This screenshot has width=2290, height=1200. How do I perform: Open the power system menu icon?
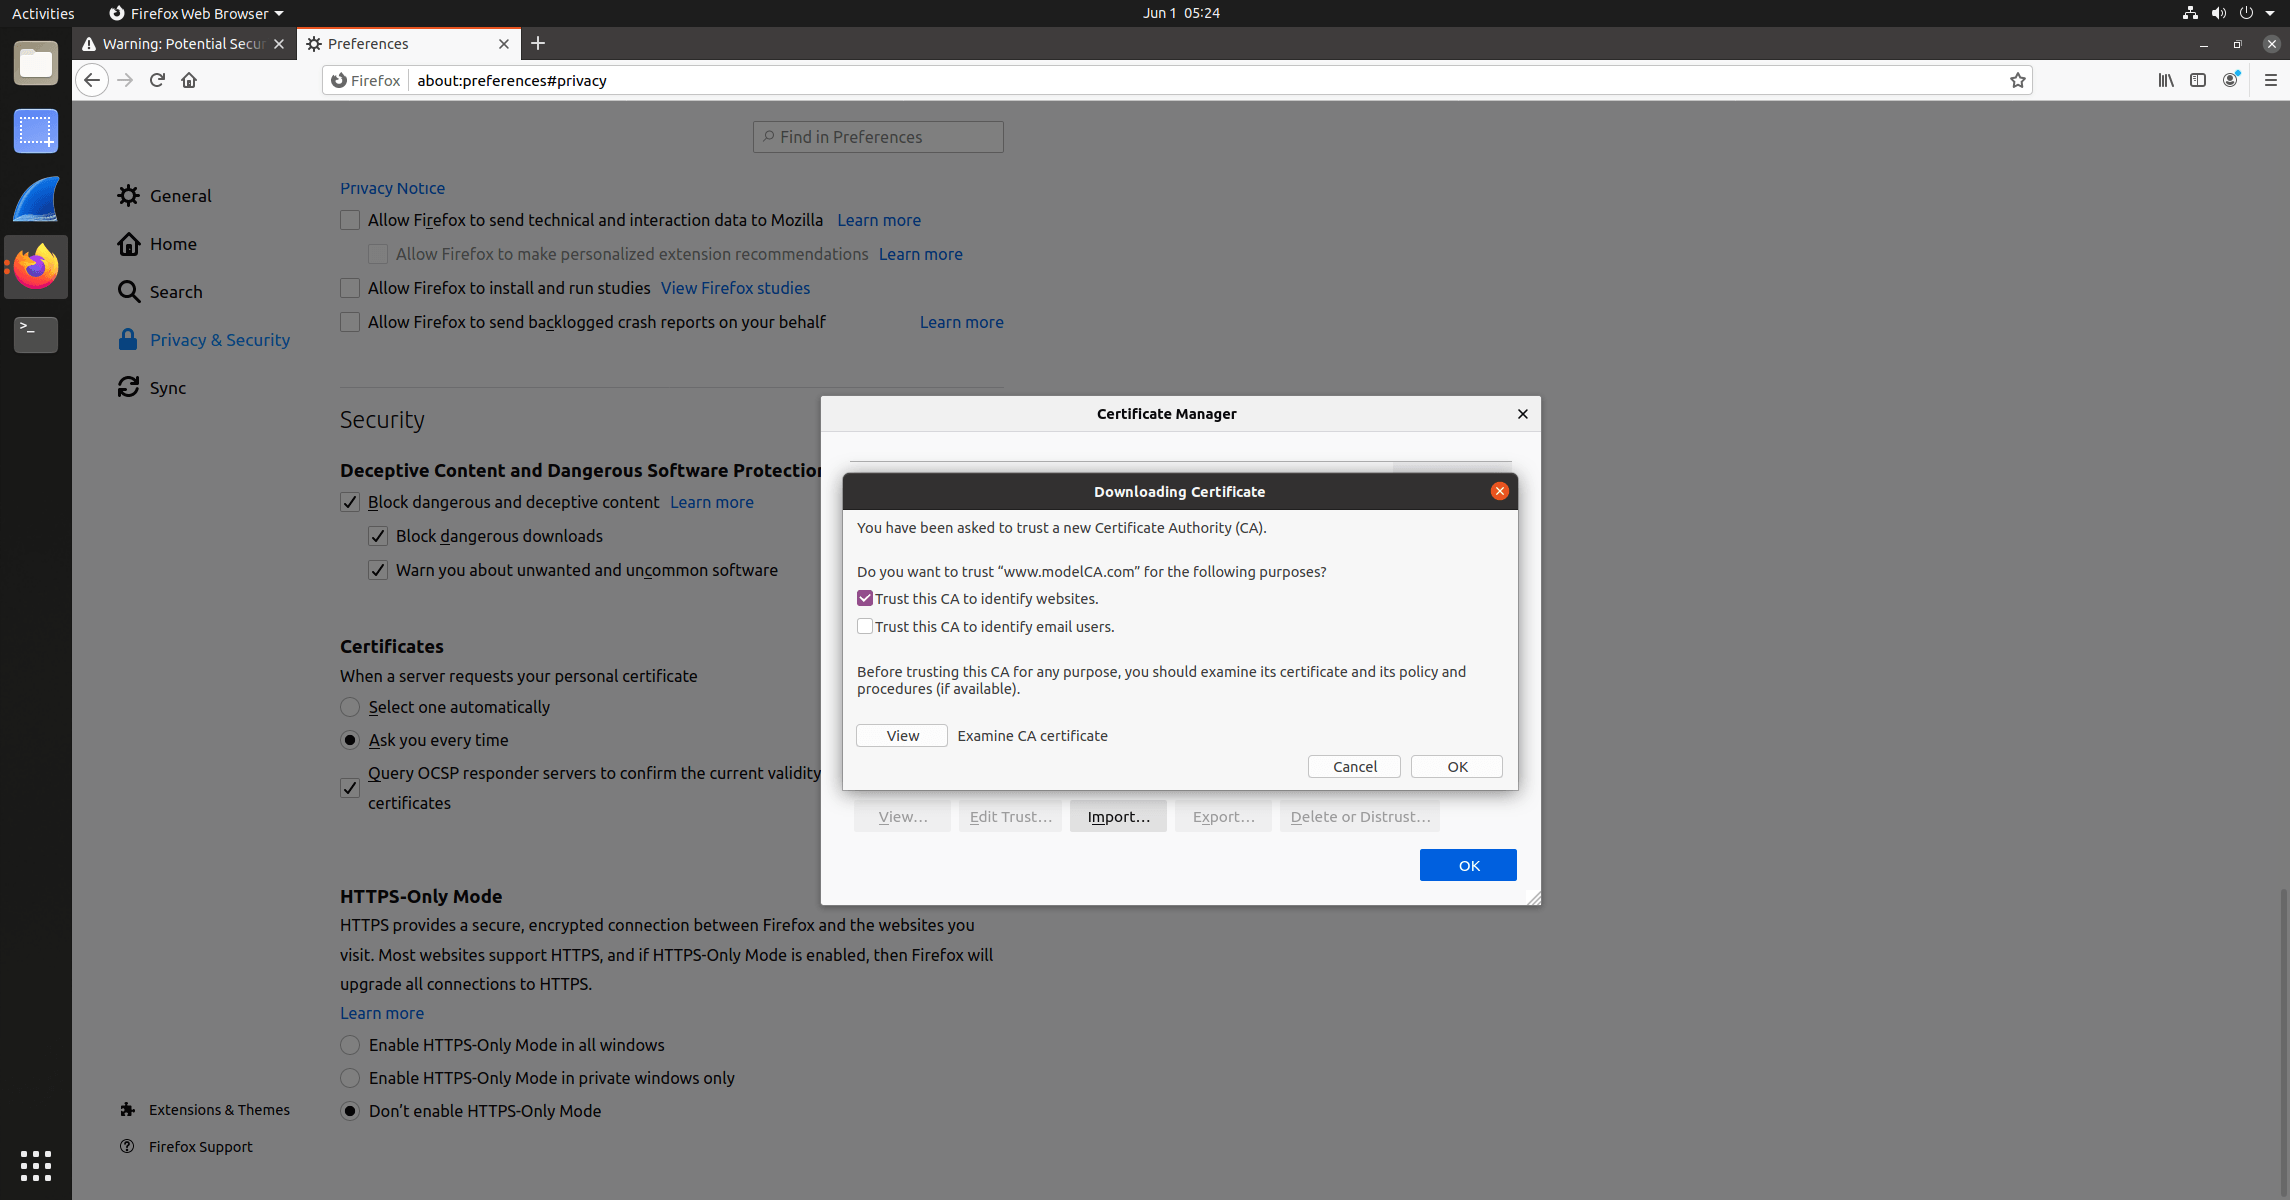tap(2246, 13)
